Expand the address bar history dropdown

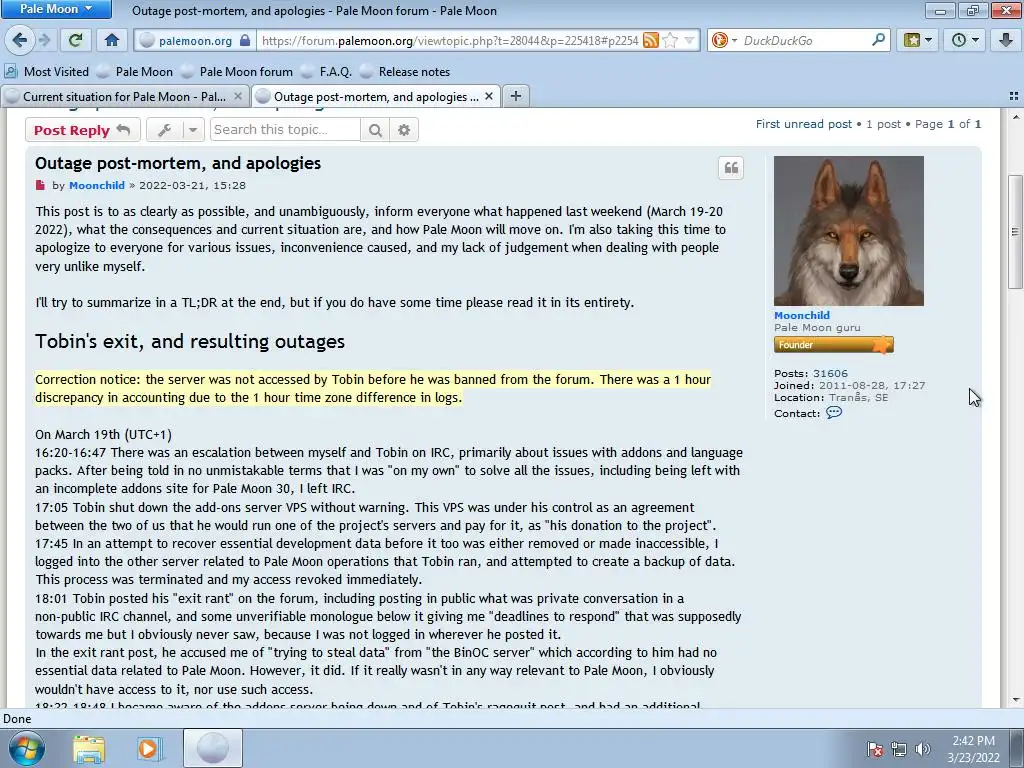click(x=689, y=40)
